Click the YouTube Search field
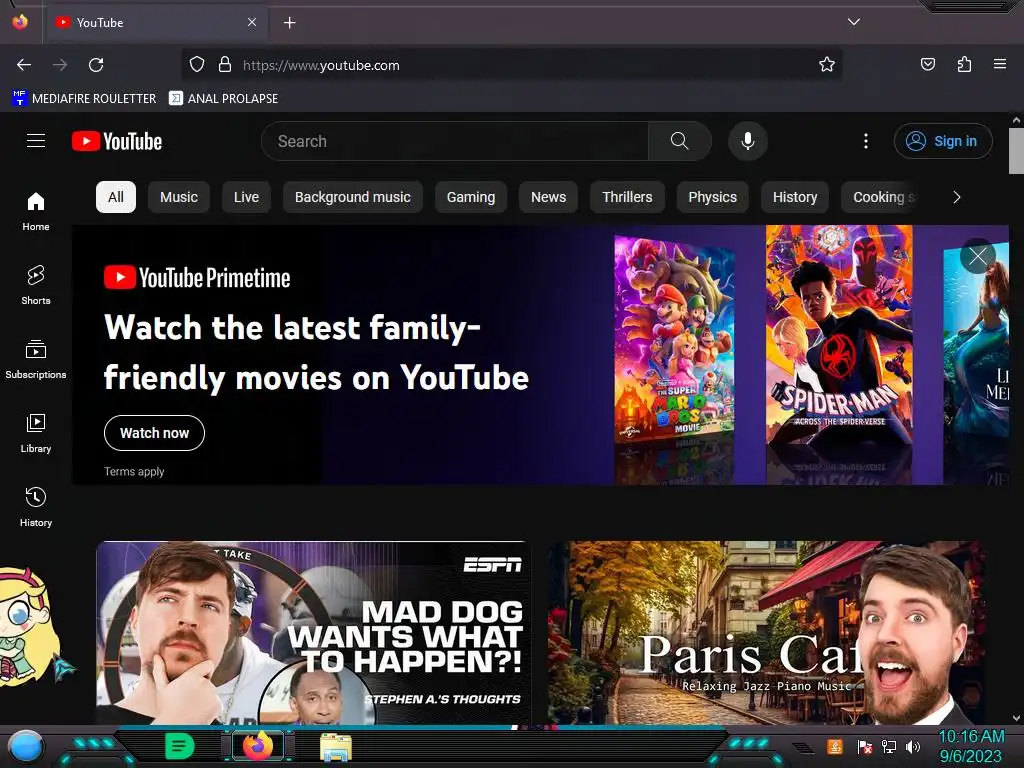 (455, 141)
